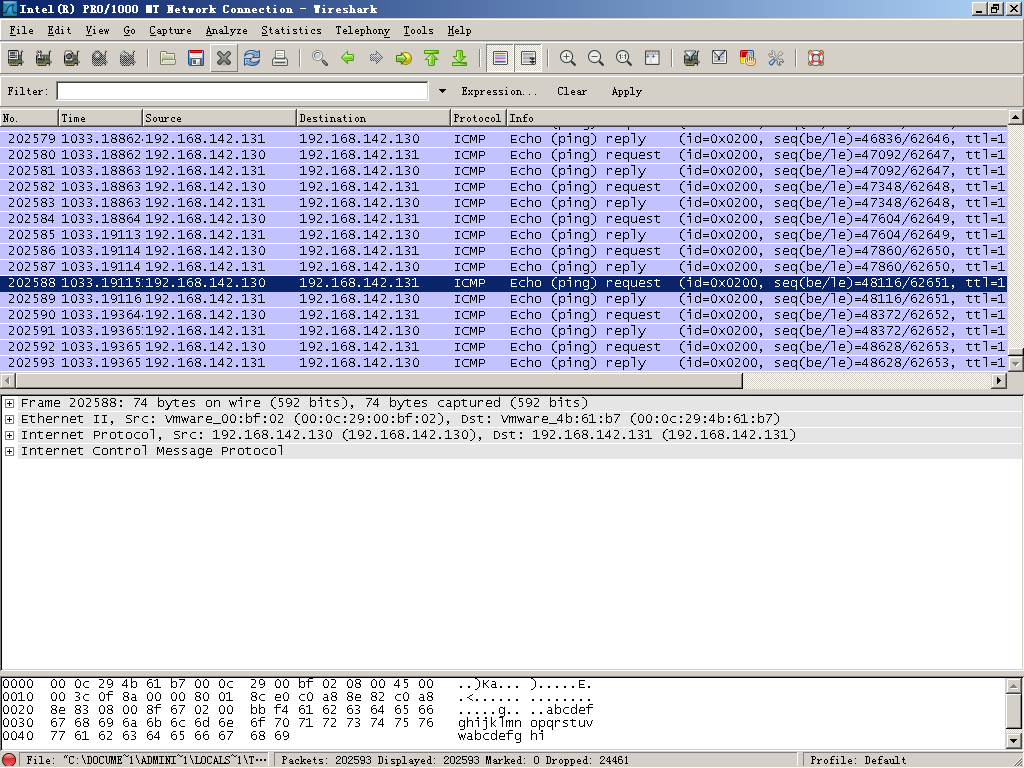This screenshot has width=1024, height=768.
Task: Click the Profile: Default status entry
Action: [x=858, y=760]
